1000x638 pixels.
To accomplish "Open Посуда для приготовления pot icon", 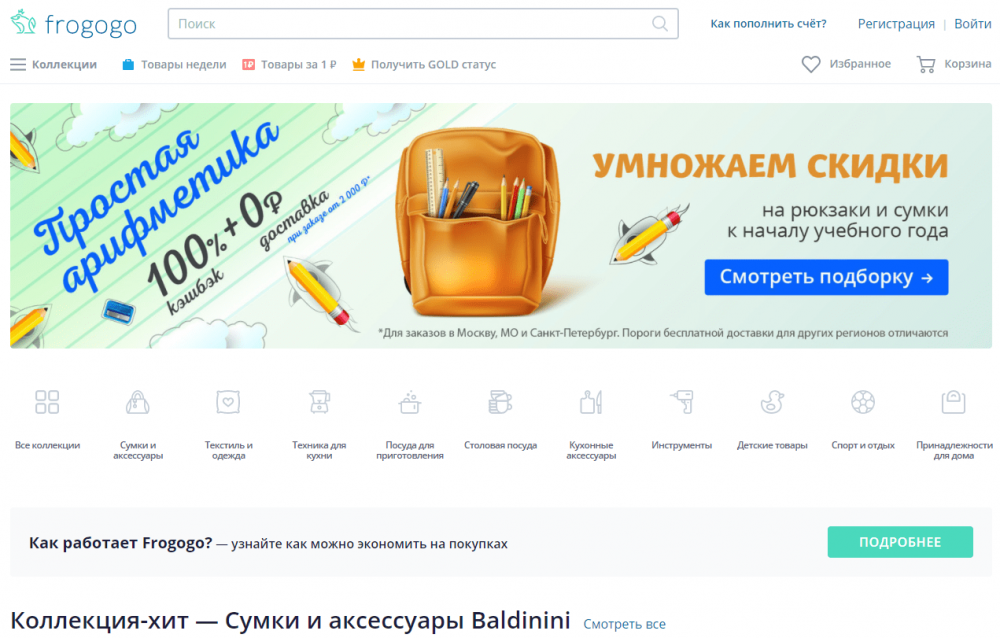I will point(409,402).
